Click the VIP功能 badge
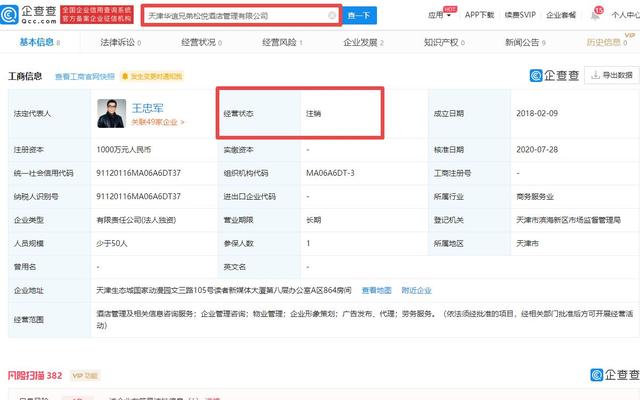Image resolution: width=640 pixels, height=400 pixels. [x=85, y=376]
